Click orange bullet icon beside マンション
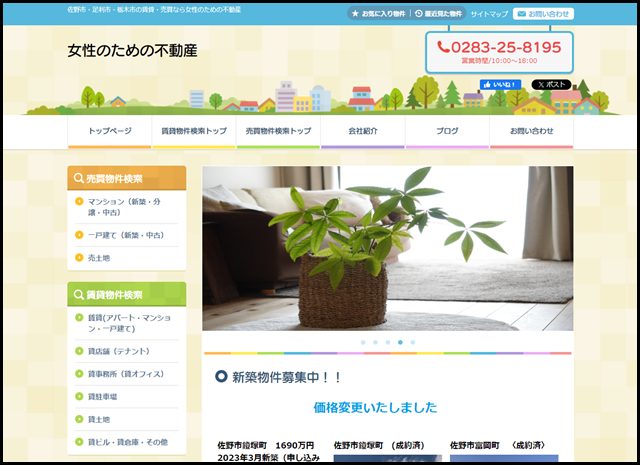Image resolution: width=640 pixels, height=465 pixels. tap(79, 201)
